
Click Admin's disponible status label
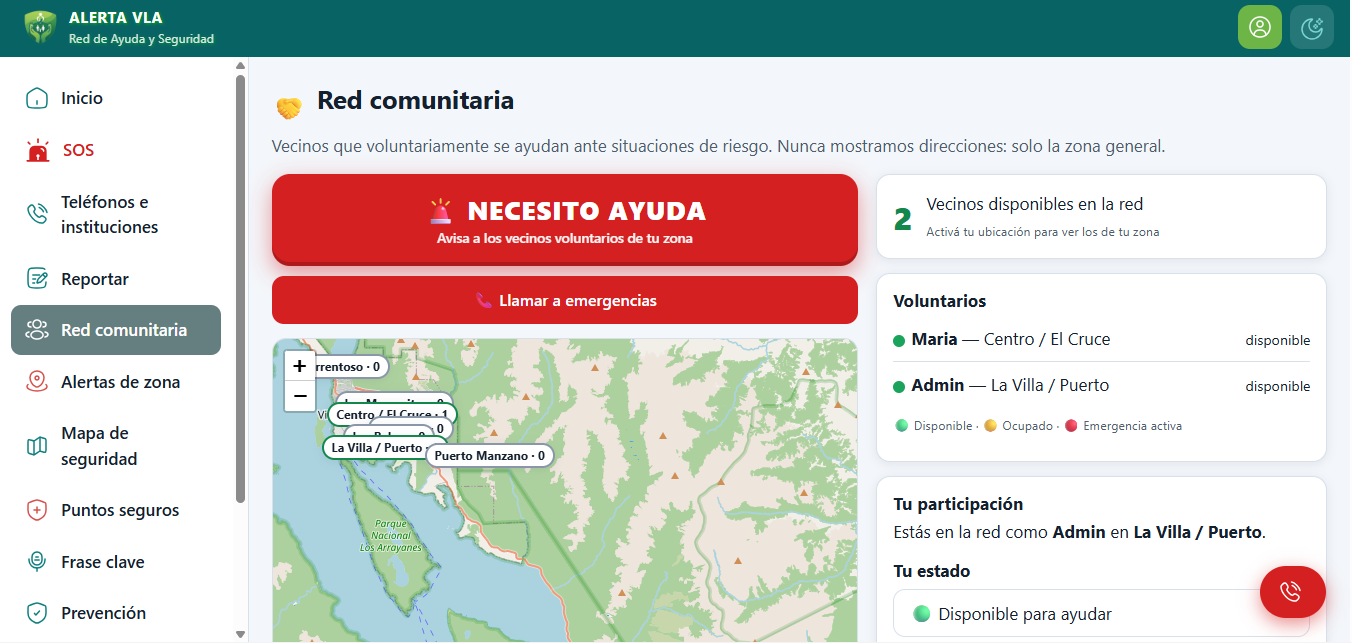point(1277,386)
